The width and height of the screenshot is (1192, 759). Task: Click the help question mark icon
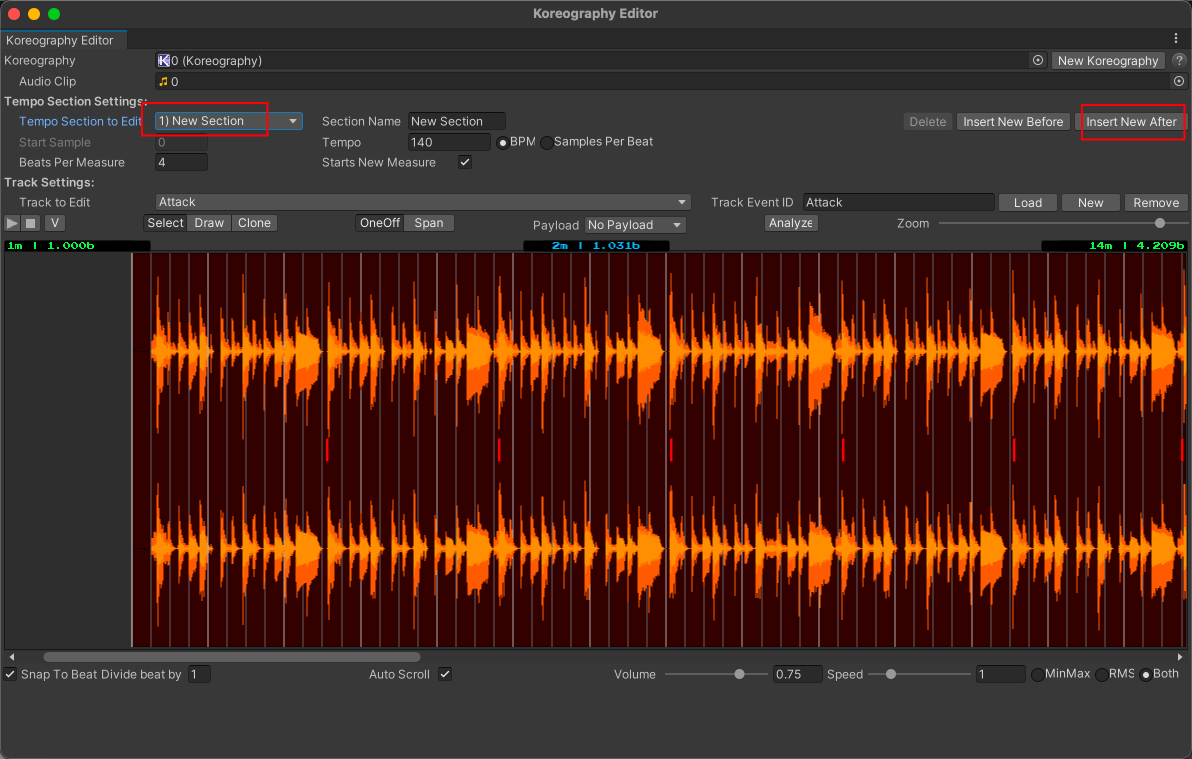click(1179, 60)
